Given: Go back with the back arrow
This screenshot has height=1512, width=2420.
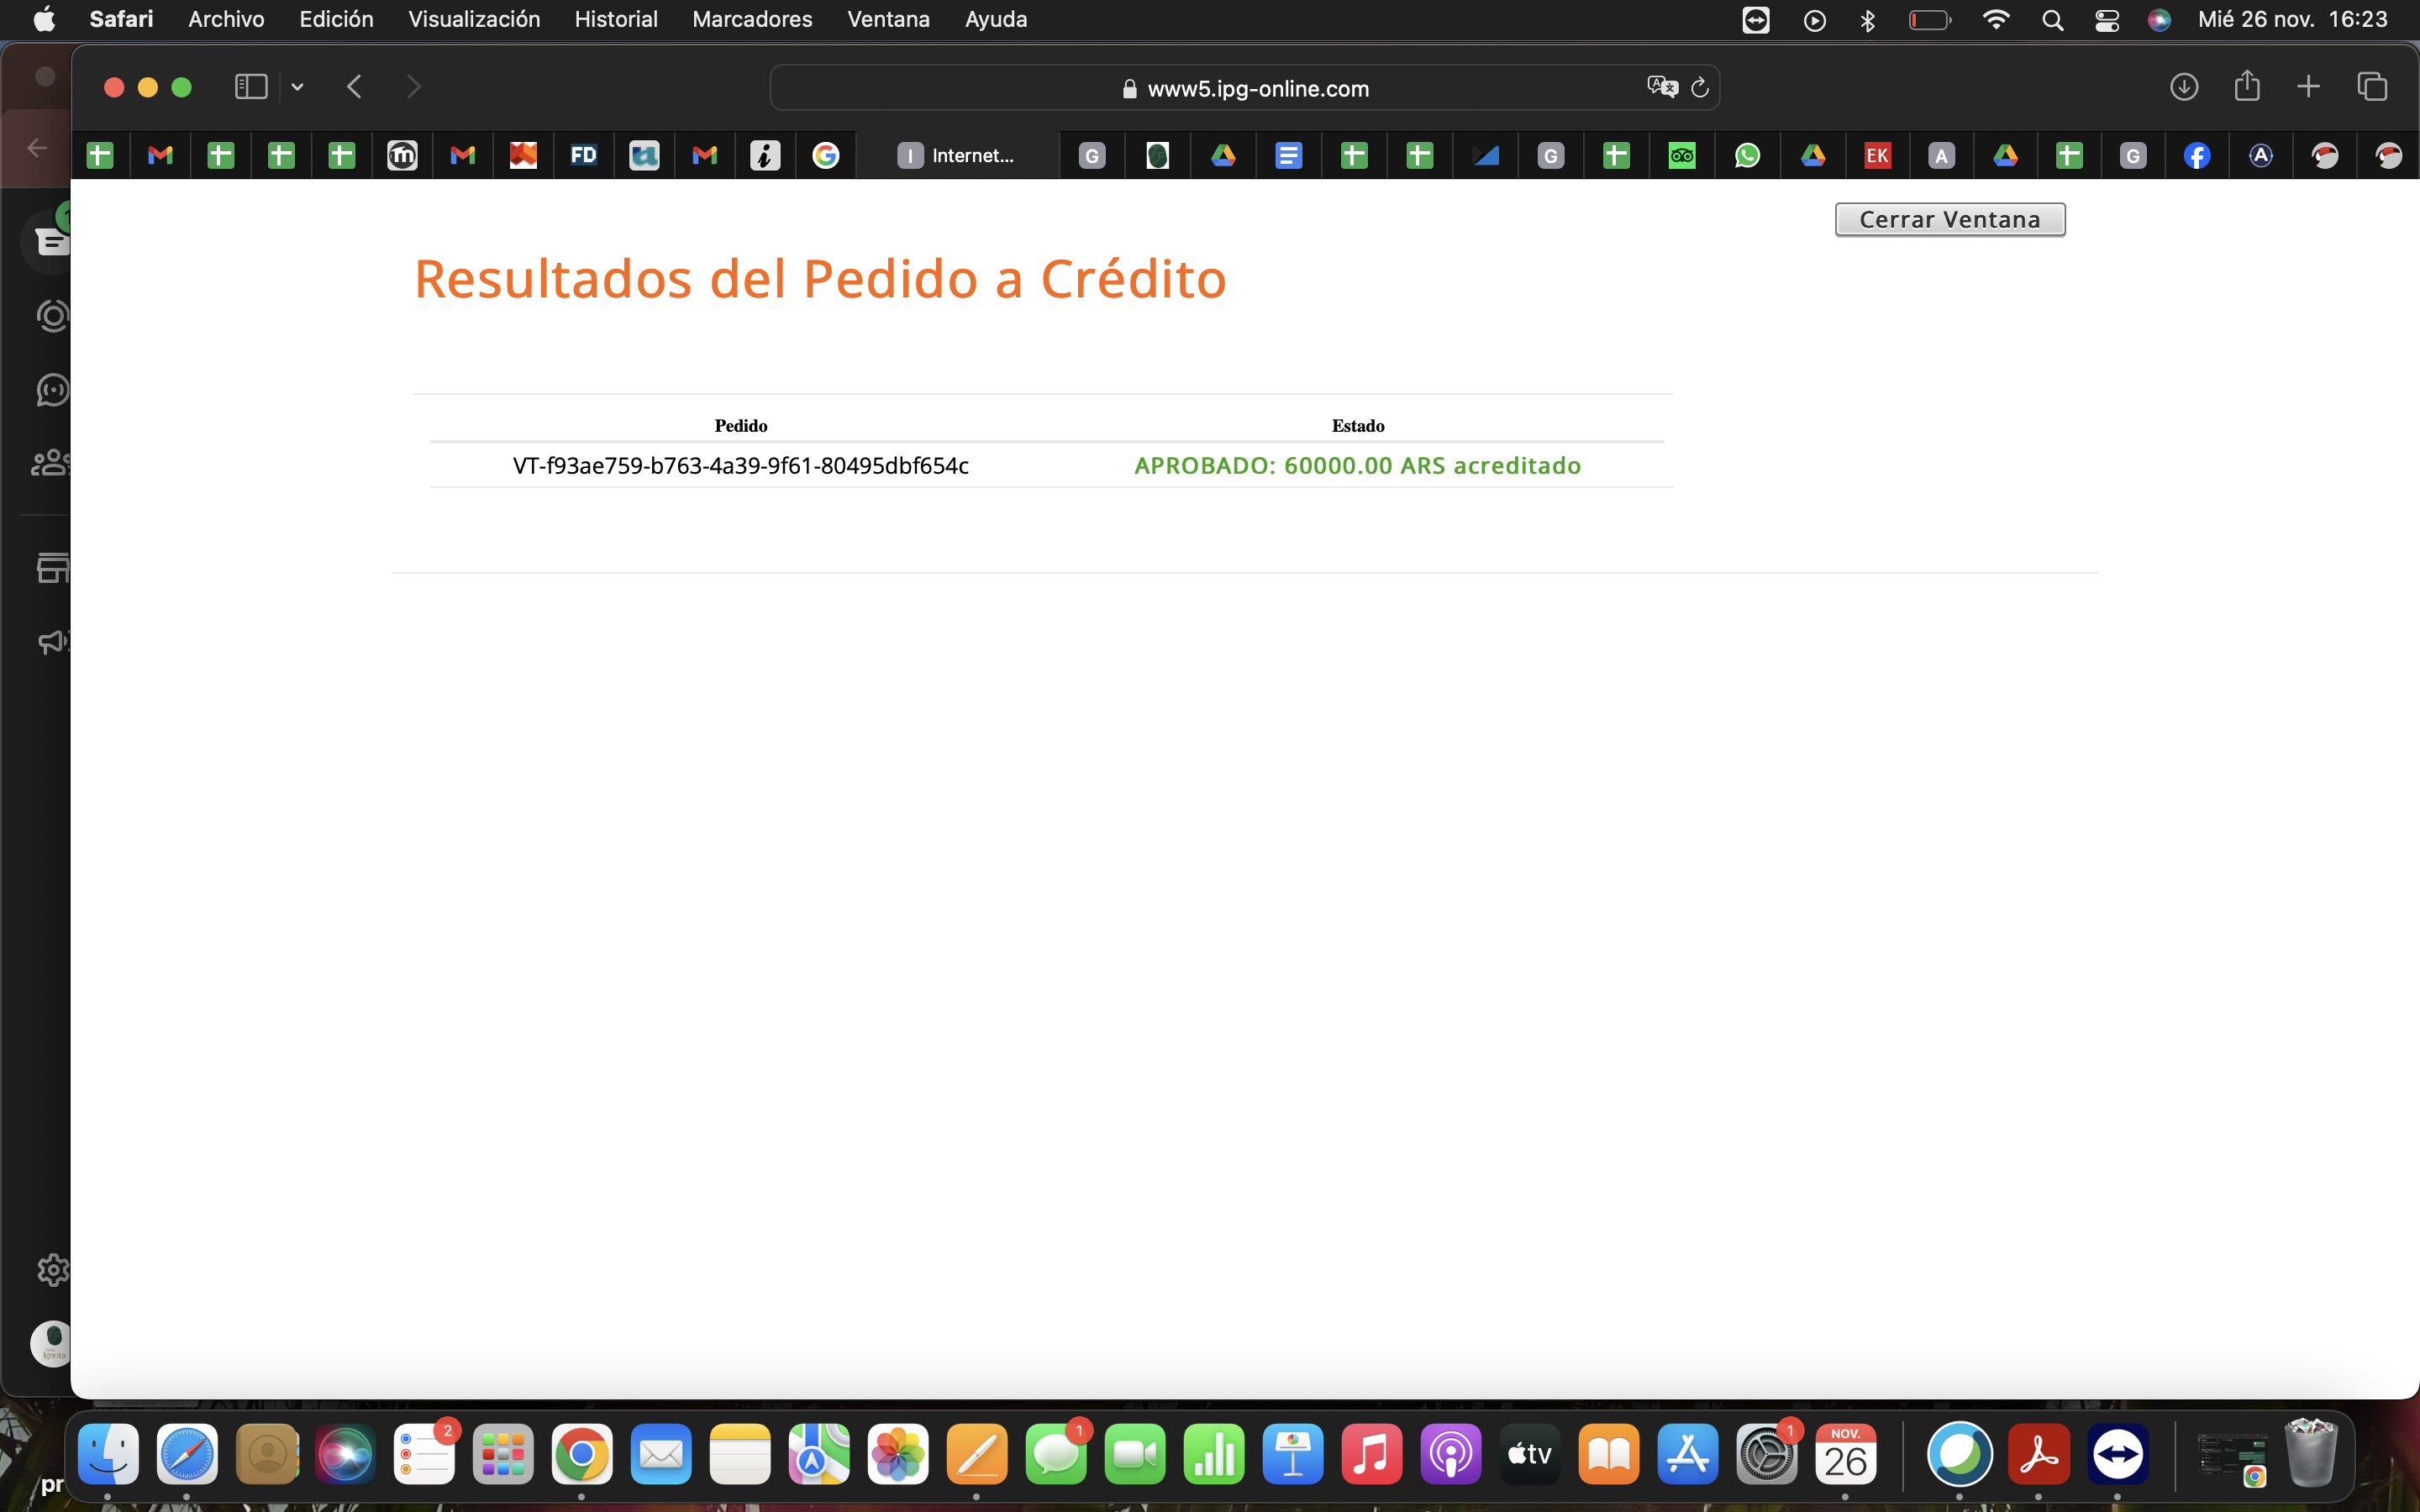Looking at the screenshot, I should pos(354,87).
